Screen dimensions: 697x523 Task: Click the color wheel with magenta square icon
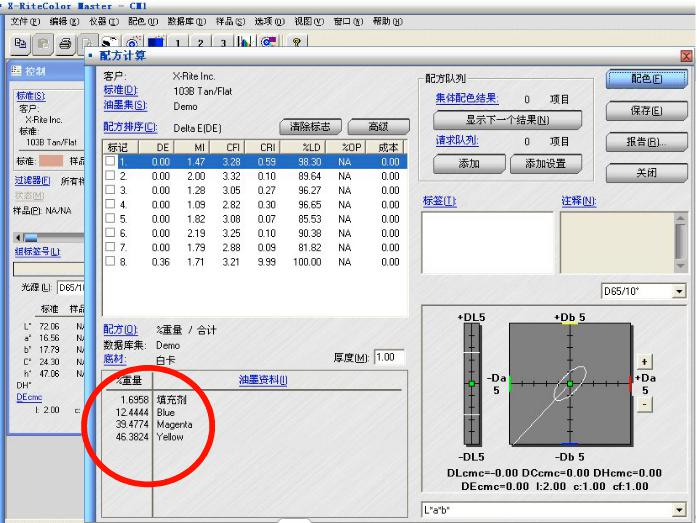268,42
